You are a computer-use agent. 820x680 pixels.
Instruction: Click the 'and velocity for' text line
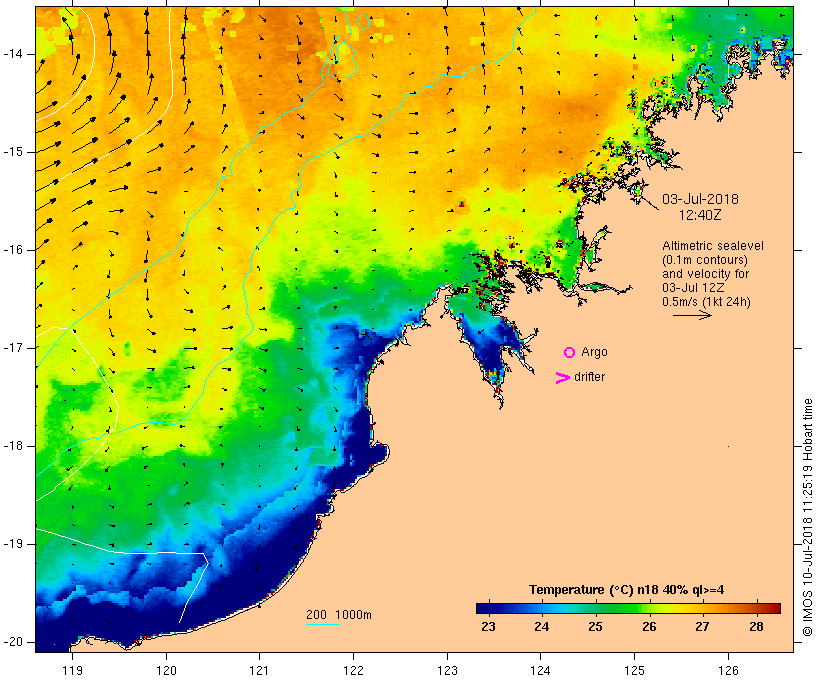tap(705, 274)
